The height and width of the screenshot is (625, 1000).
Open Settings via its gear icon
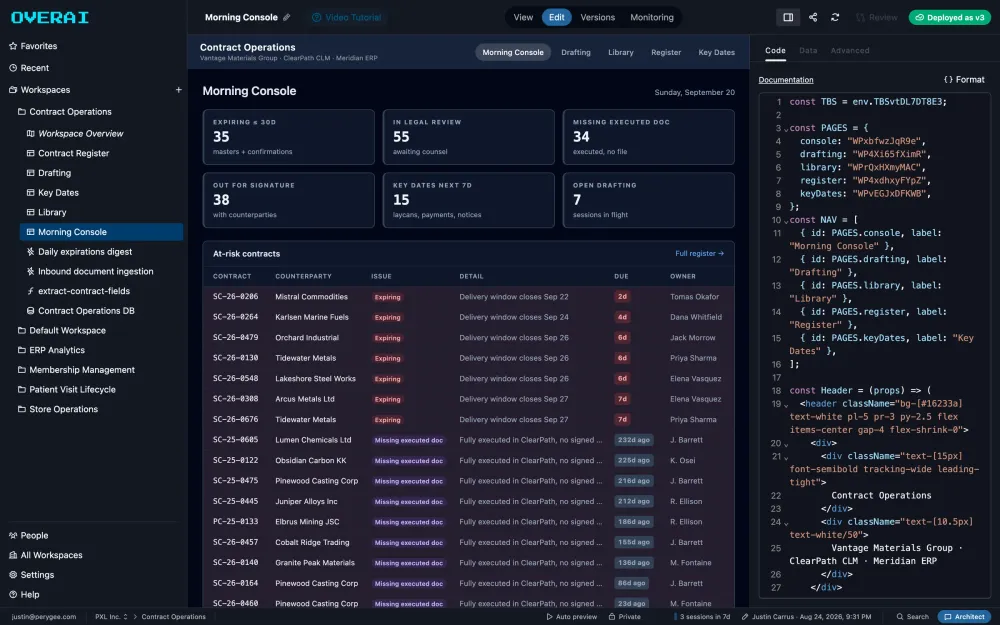(13, 575)
